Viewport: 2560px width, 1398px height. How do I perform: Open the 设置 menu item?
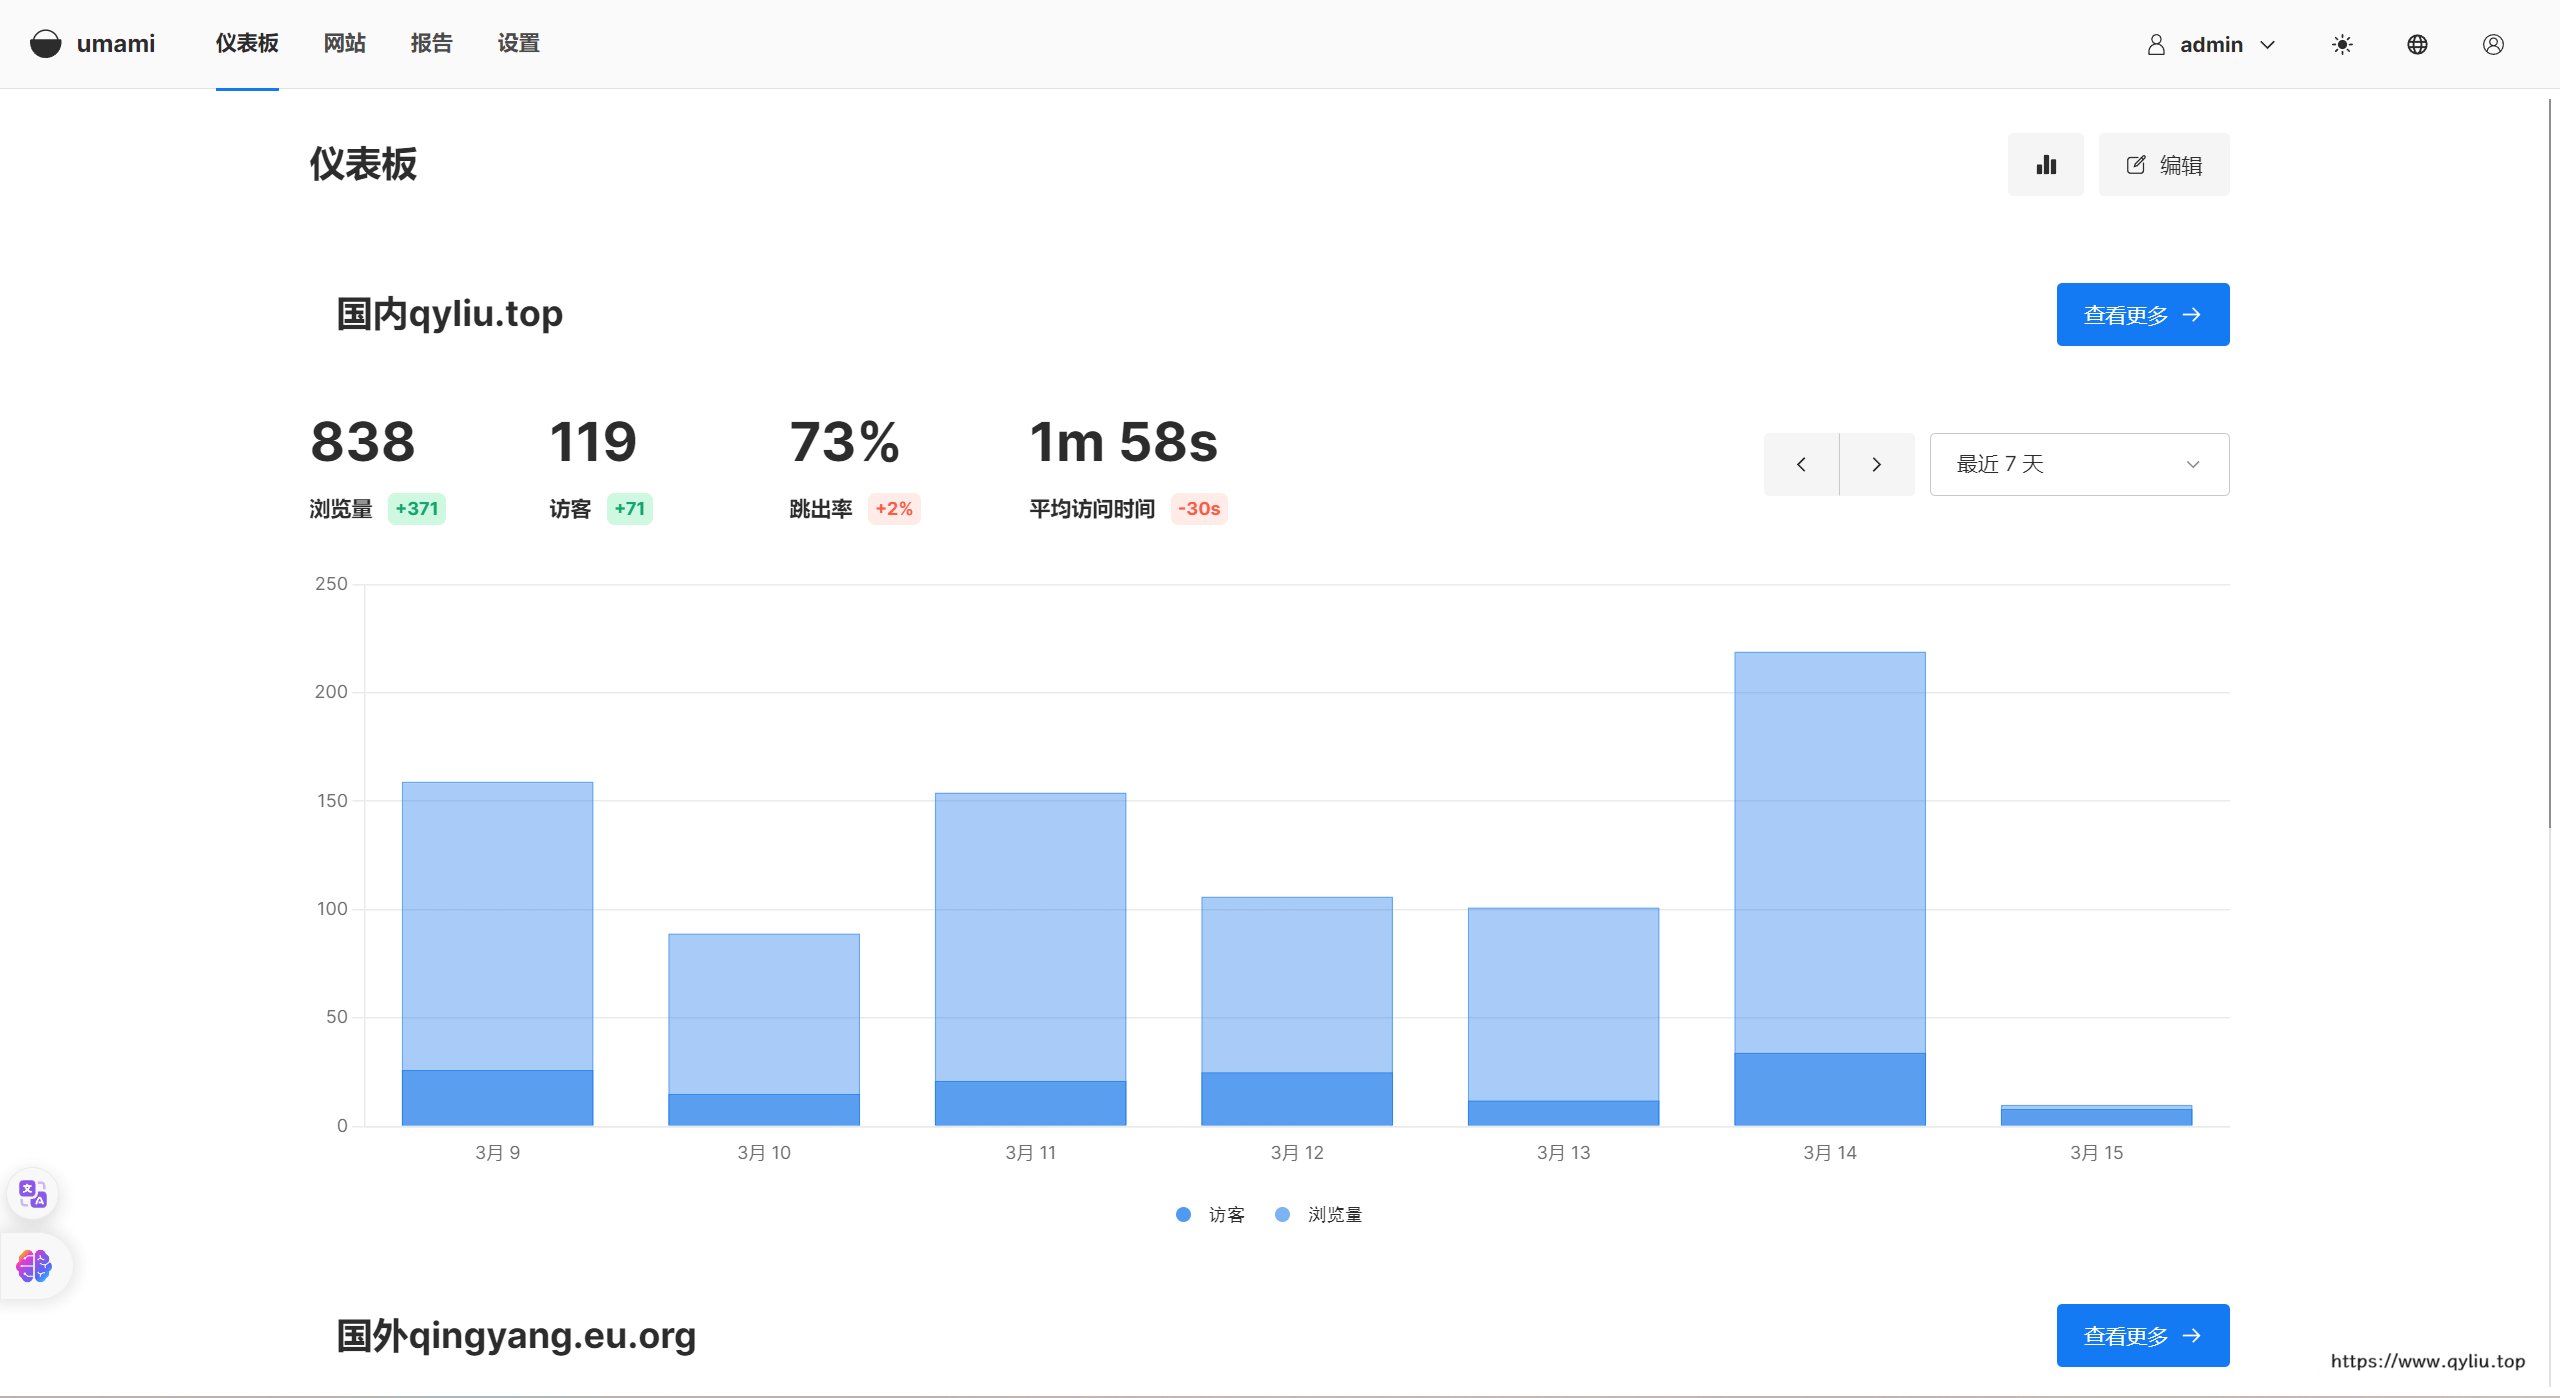(x=518, y=44)
